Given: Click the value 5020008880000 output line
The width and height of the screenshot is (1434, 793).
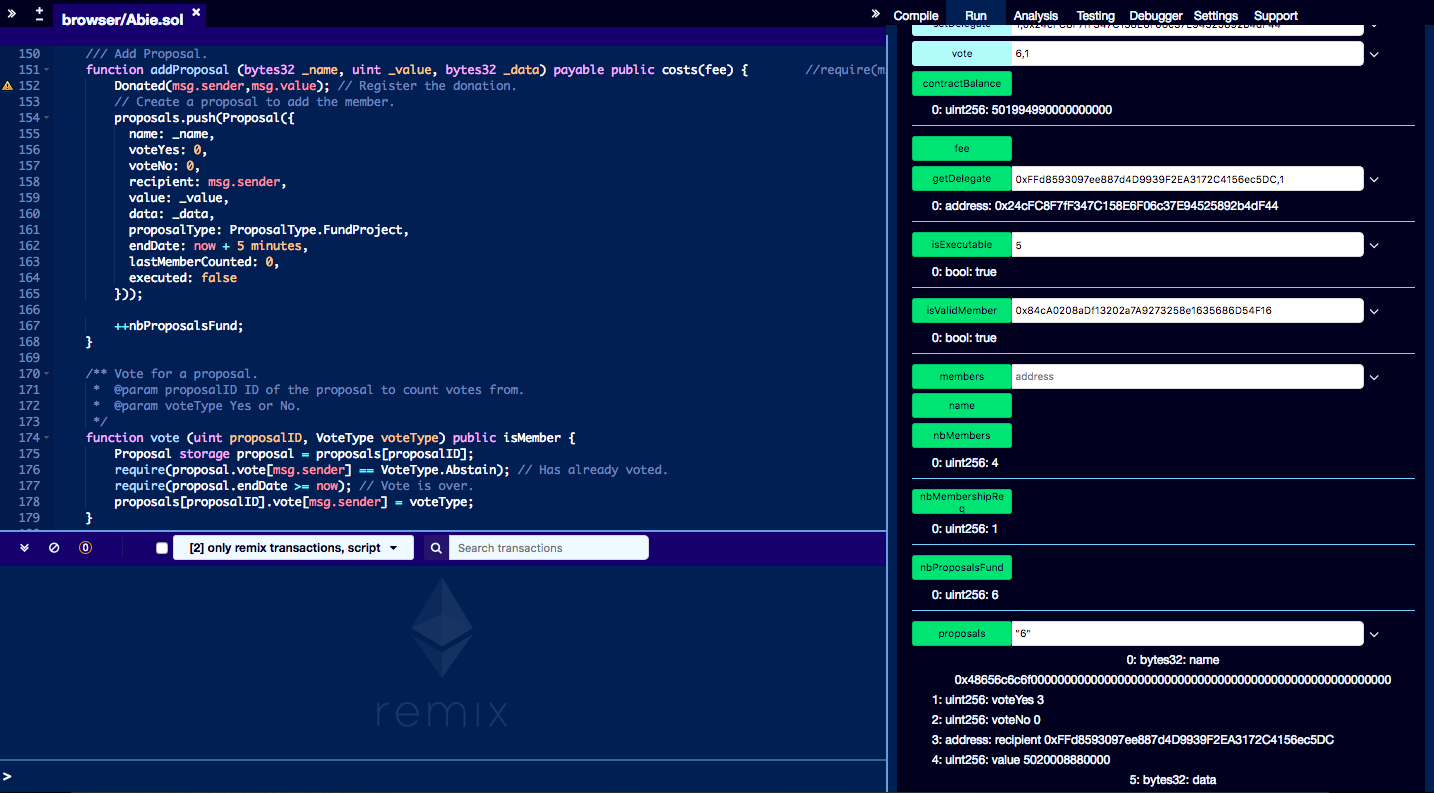Looking at the screenshot, I should [x=1020, y=760].
